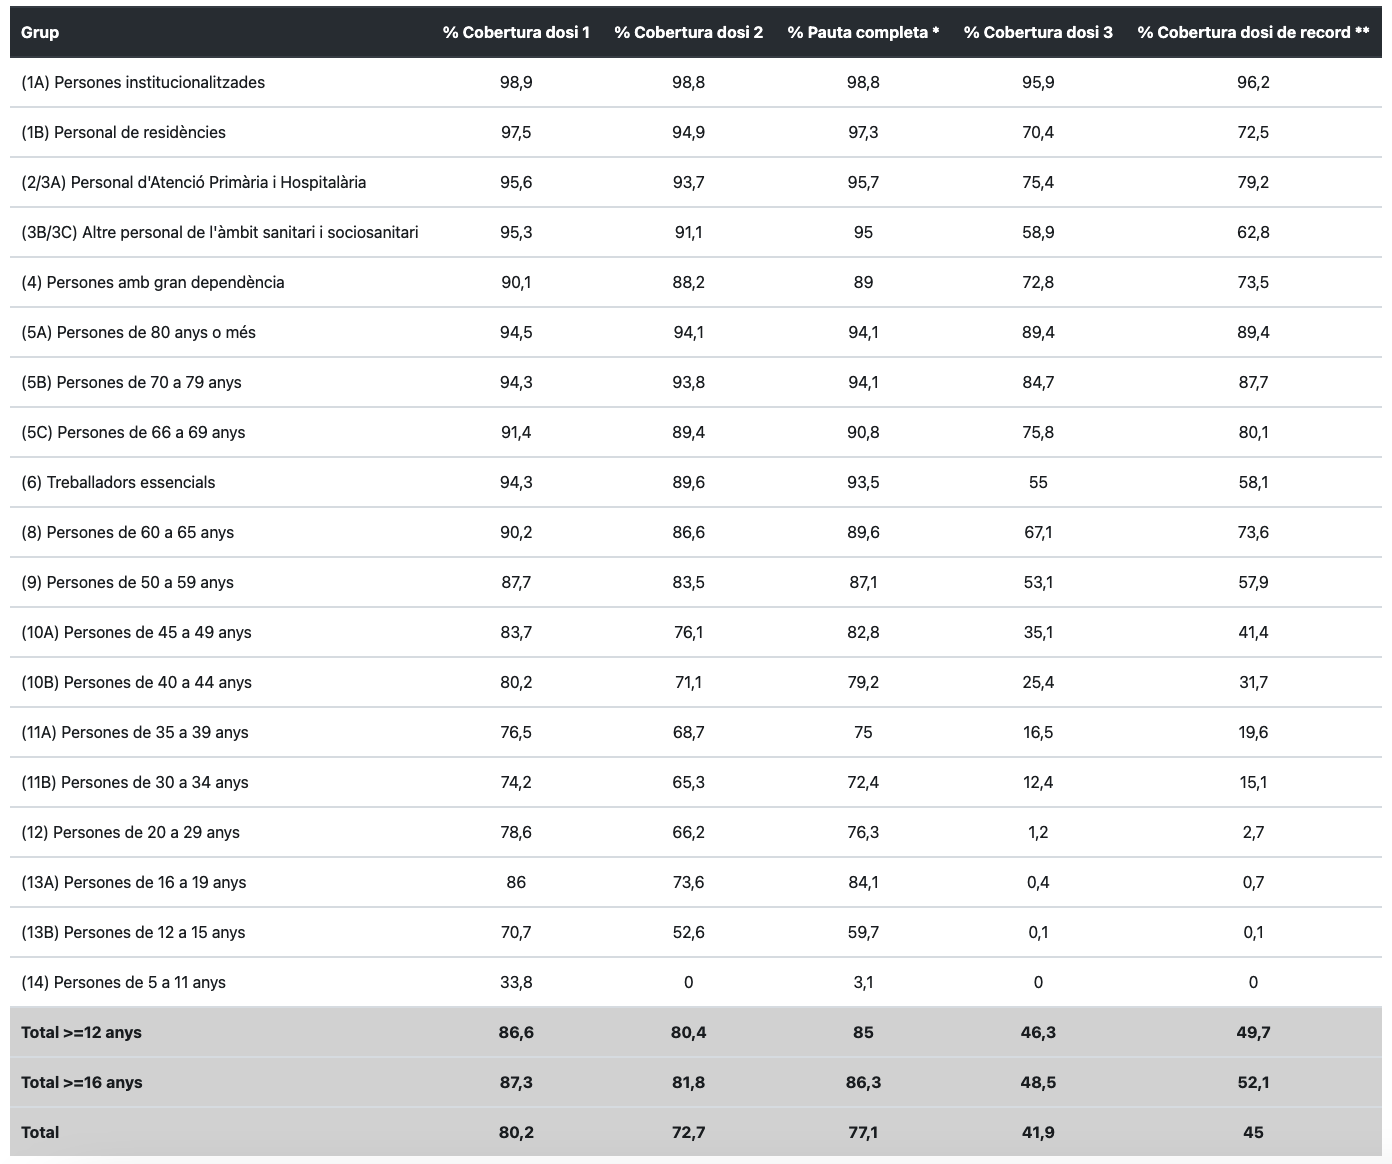Select the (14) Persones de 5 a 11 anys row
Viewport: 1392px width, 1164px height.
pos(123,982)
